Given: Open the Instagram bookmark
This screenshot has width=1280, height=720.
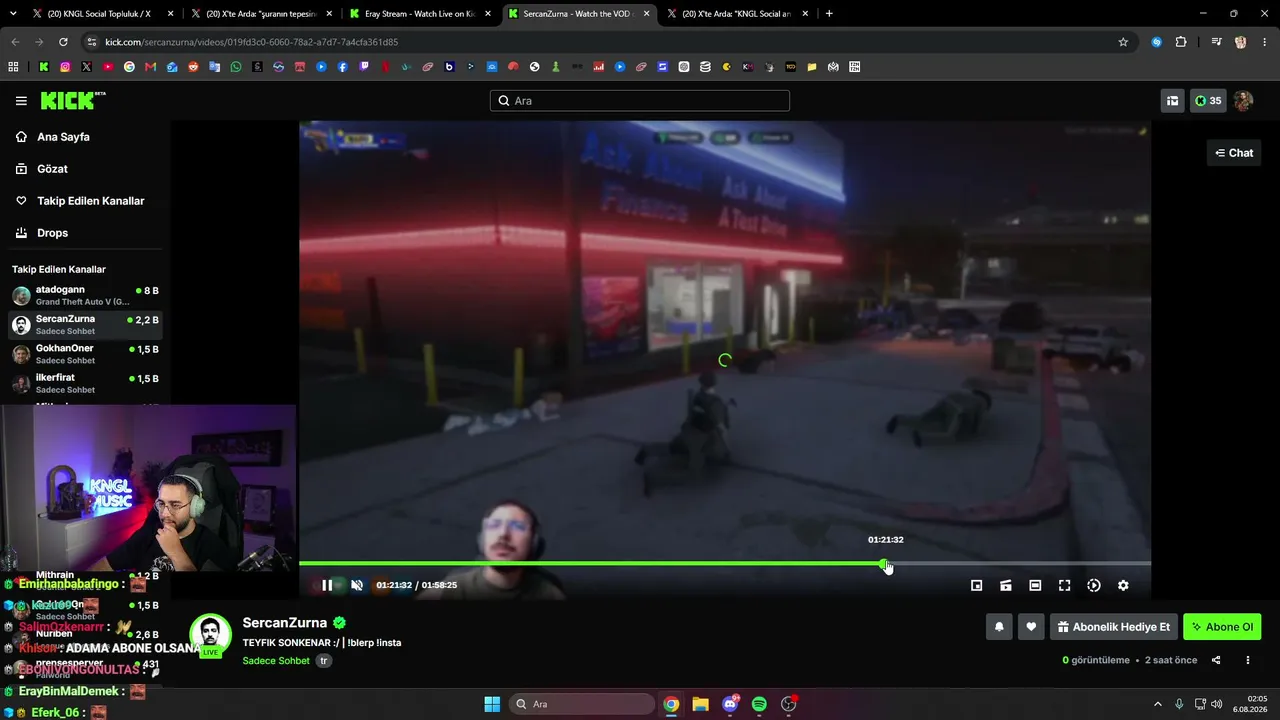Looking at the screenshot, I should coord(65,67).
